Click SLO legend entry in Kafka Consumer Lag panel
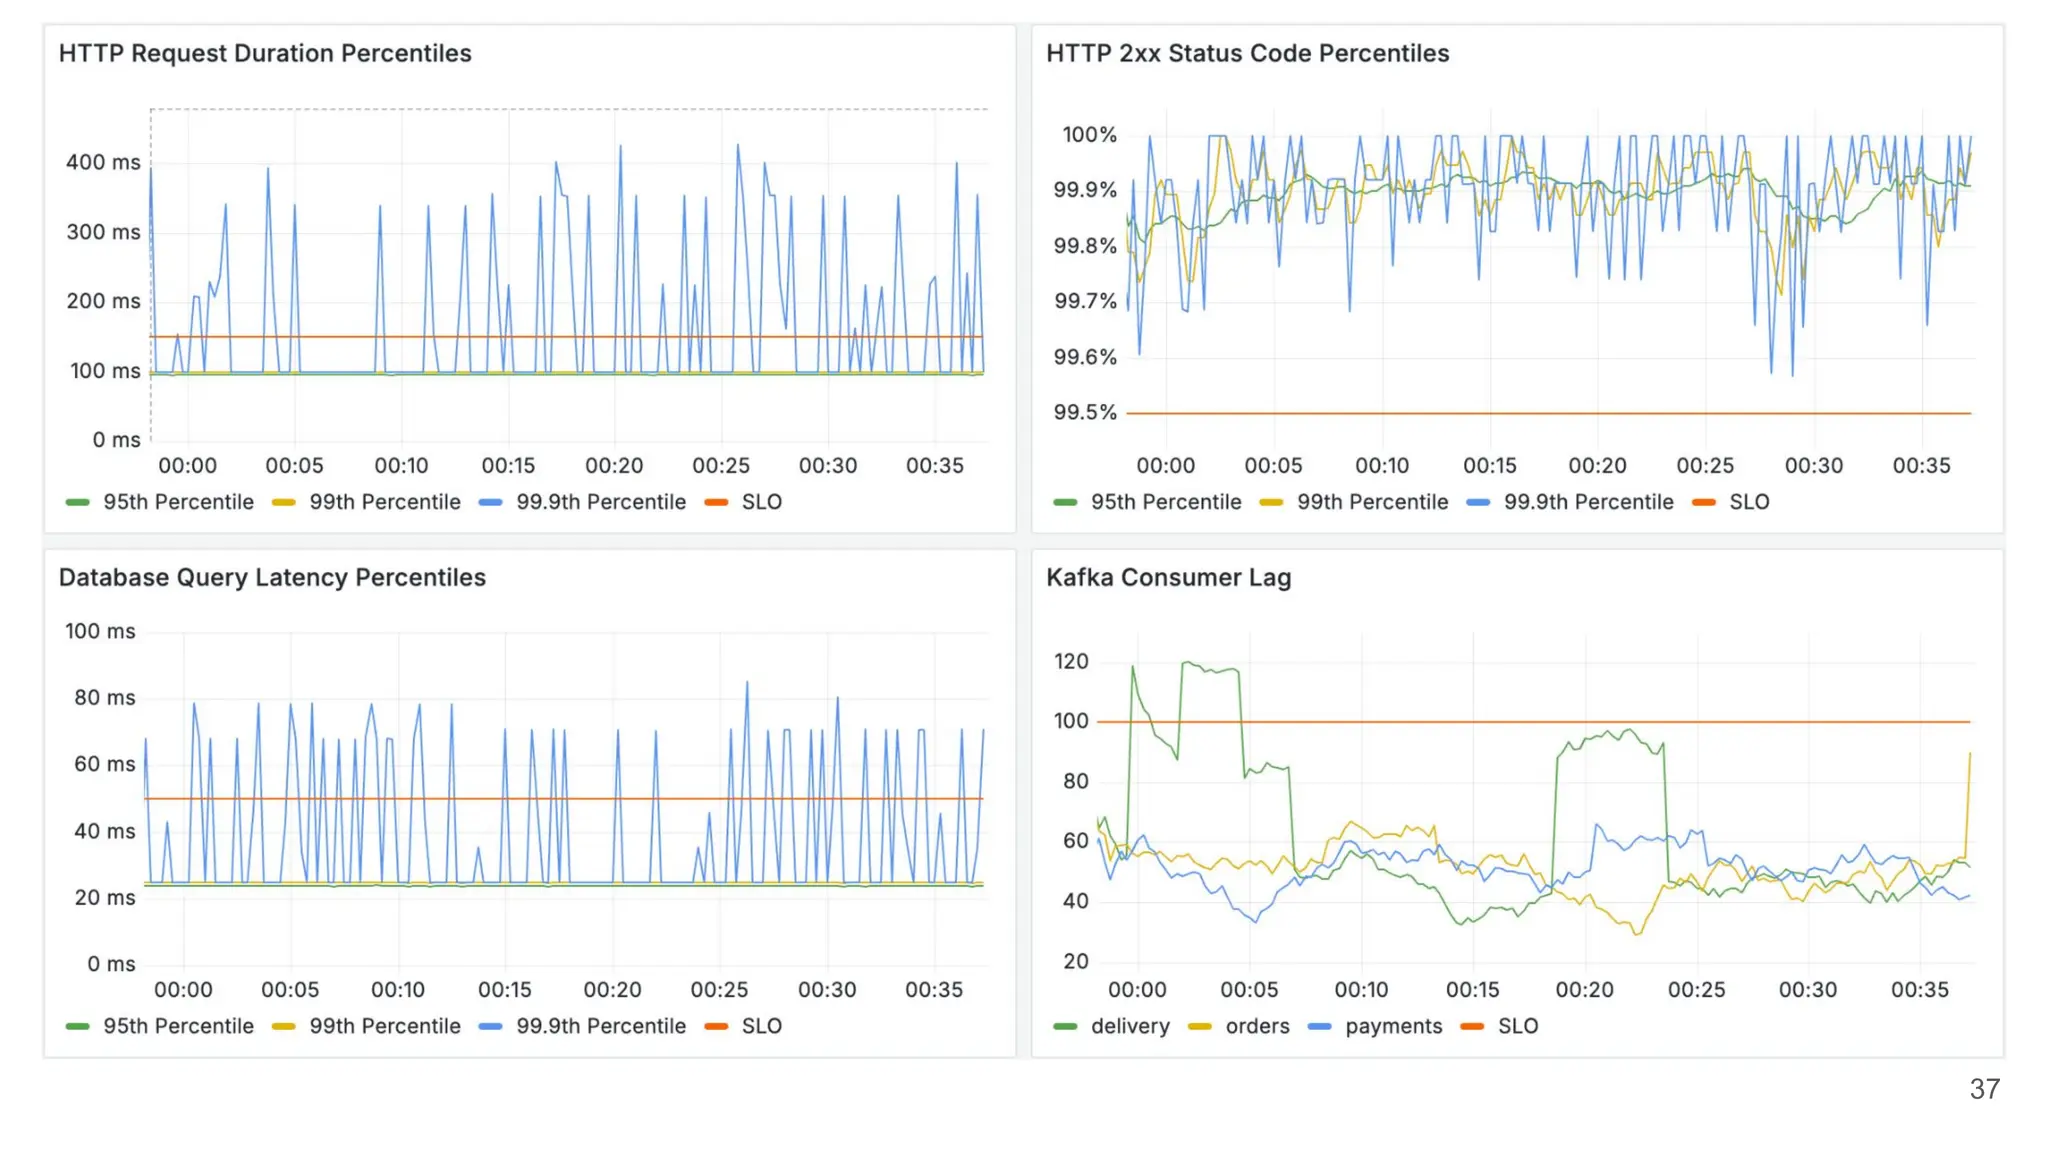This screenshot has width=2048, height=1152. [1517, 1026]
